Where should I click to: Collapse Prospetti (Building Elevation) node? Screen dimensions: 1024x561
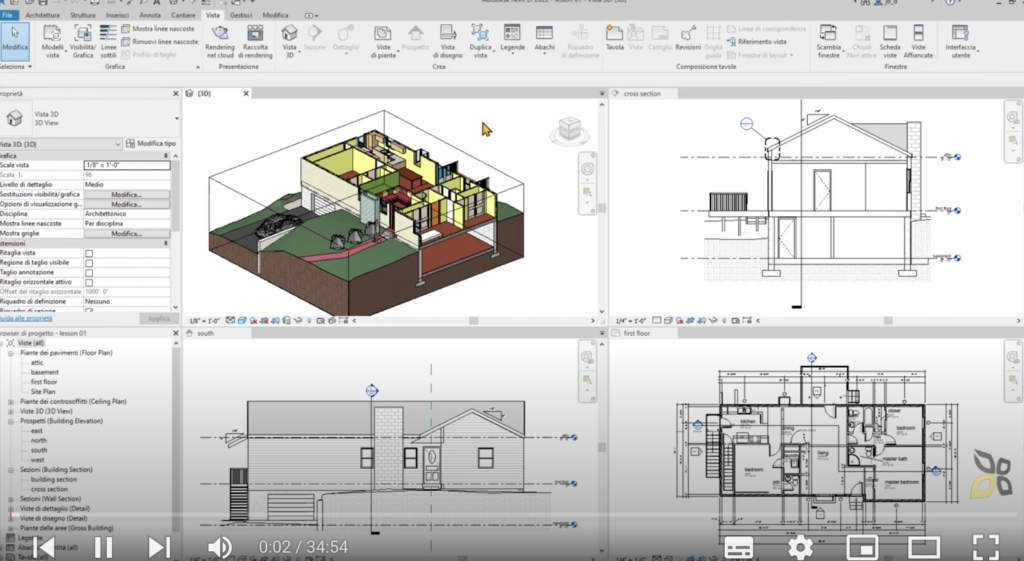coord(10,421)
